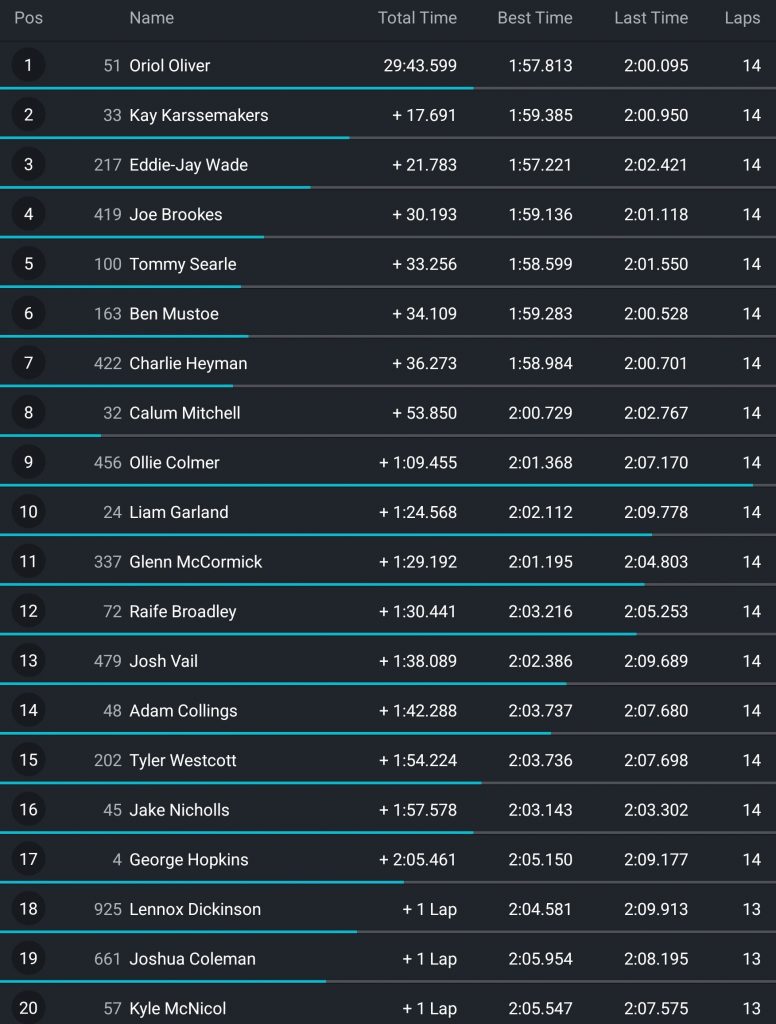This screenshot has height=1024, width=776.
Task: Select rider Kay Karssemakers
Action: pyautogui.click(x=199, y=115)
